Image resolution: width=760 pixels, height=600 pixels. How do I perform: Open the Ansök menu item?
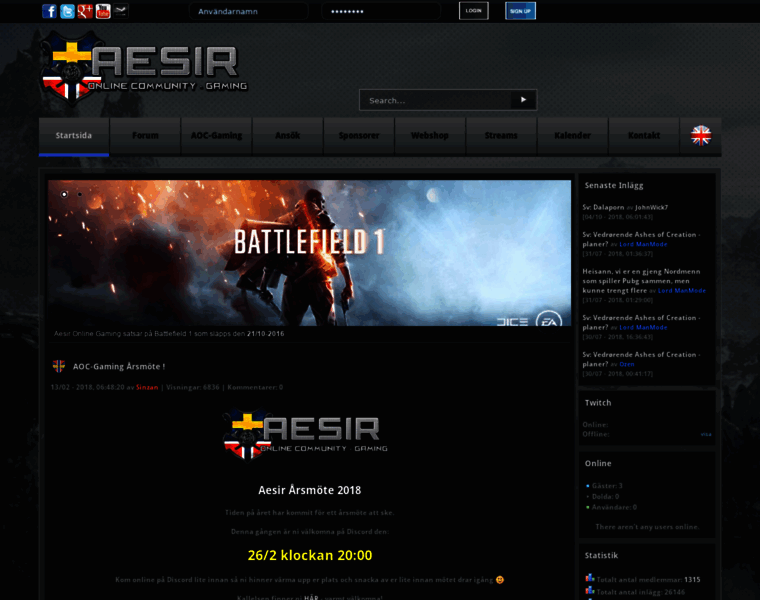(x=288, y=136)
